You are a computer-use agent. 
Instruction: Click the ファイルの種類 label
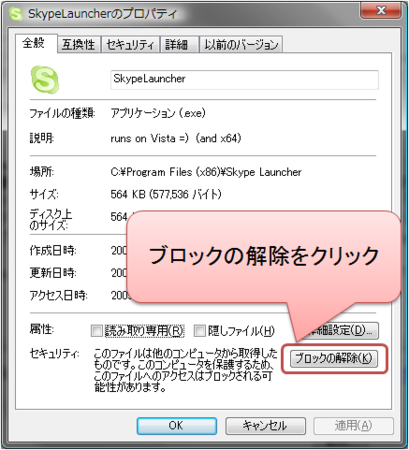click(x=62, y=113)
